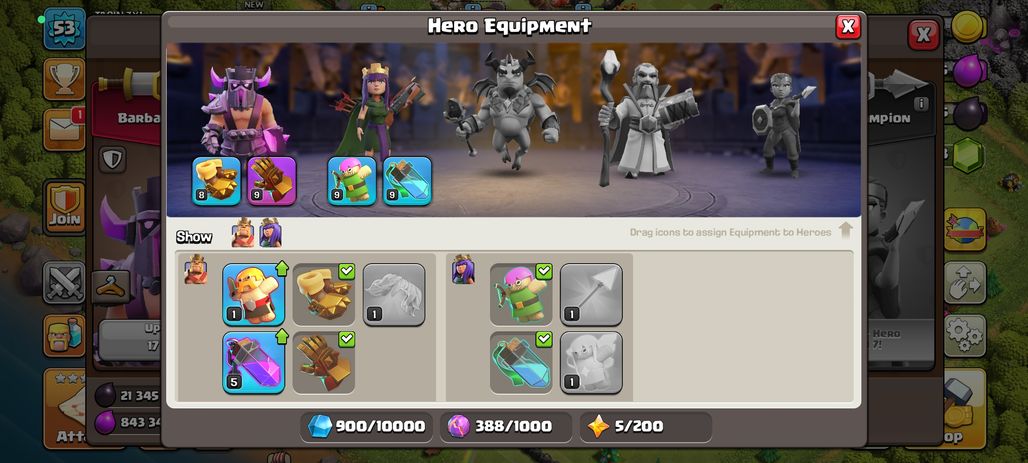This screenshot has width=1028, height=463.
Task: Click the shiny ore 900/10000 counter
Action: pyautogui.click(x=366, y=427)
